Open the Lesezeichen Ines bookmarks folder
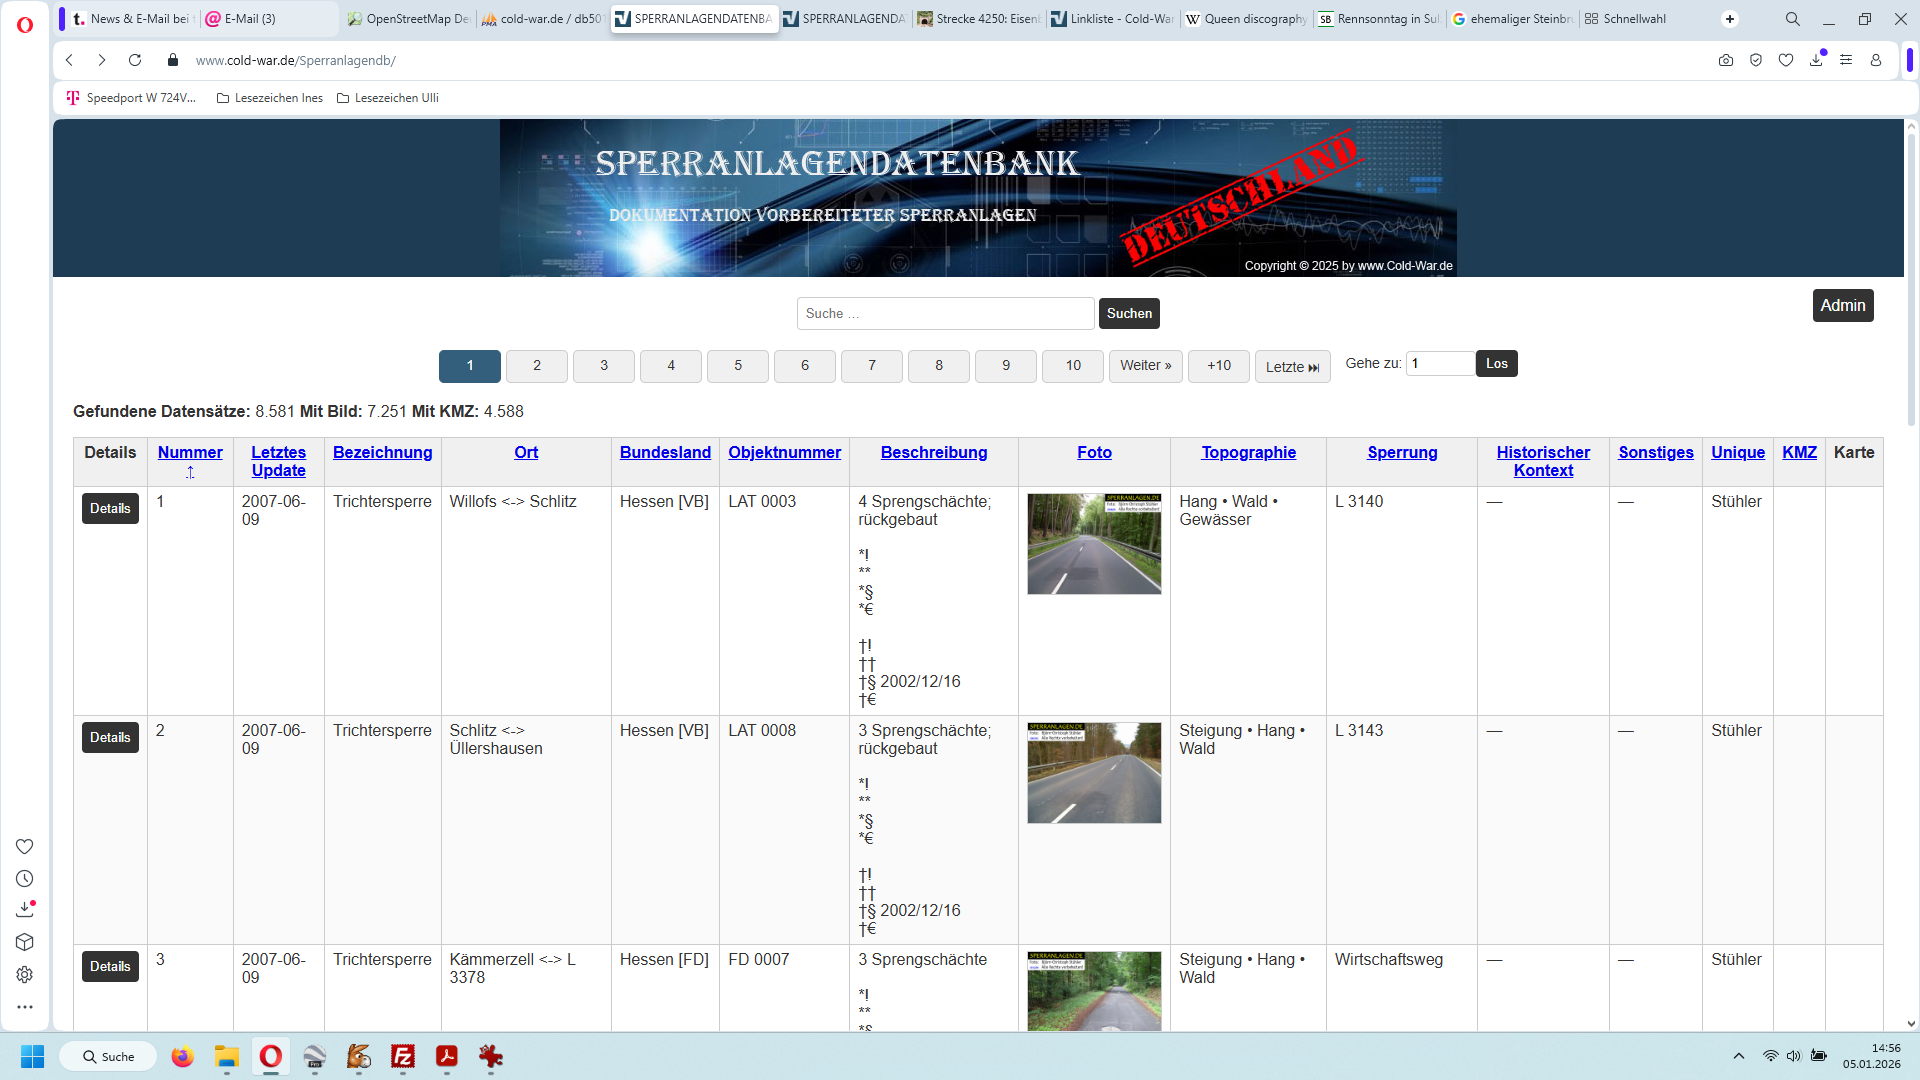This screenshot has height=1080, width=1920. [x=270, y=98]
